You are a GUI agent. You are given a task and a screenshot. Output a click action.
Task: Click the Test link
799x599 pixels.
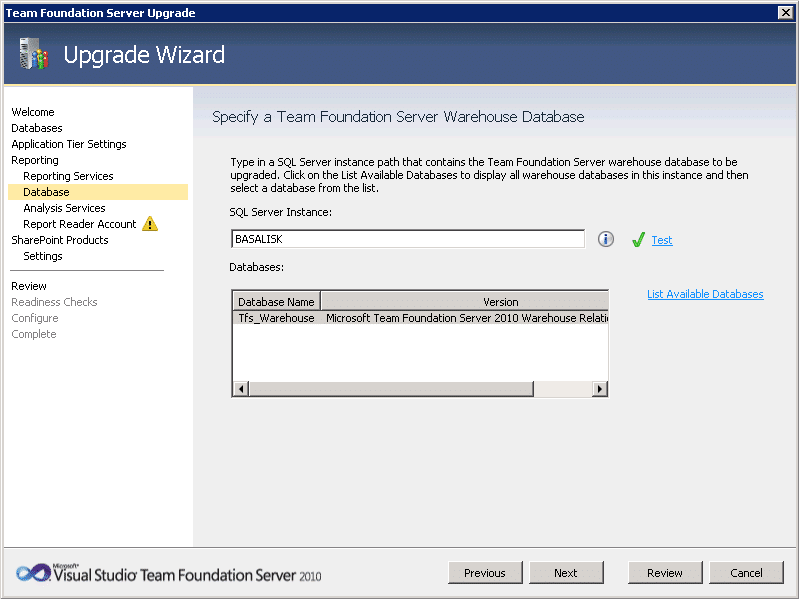(662, 240)
